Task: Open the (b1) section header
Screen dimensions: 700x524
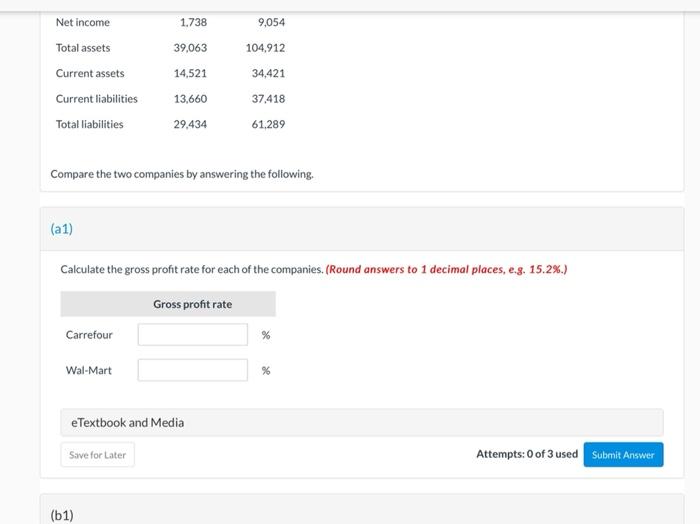Action: tap(62, 515)
